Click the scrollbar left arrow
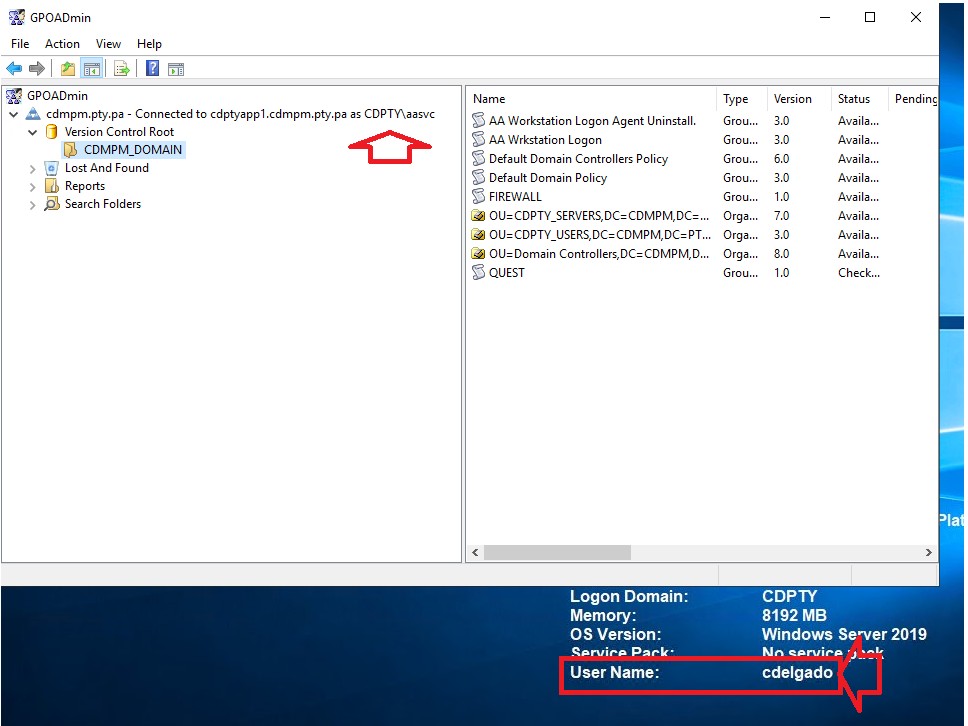 [x=475, y=553]
